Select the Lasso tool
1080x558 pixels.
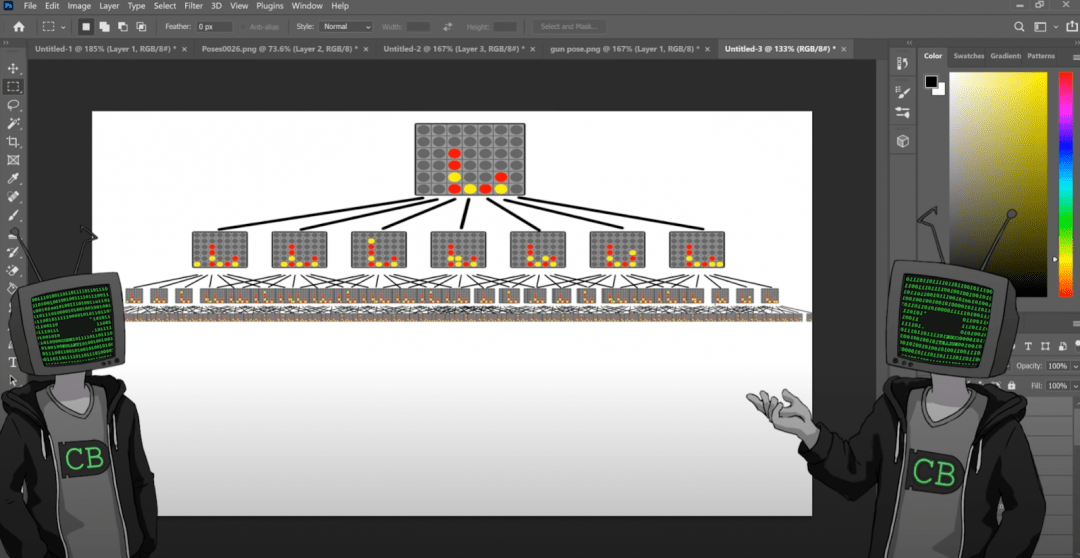[14, 105]
